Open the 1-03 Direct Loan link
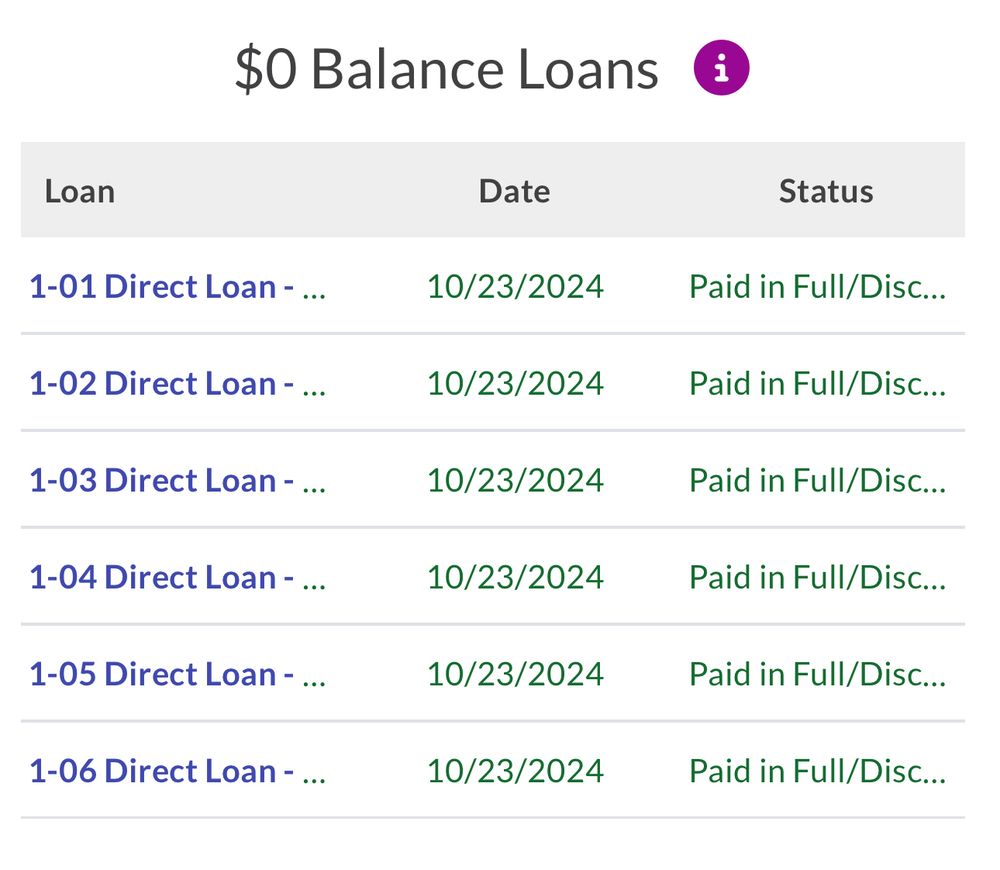Viewport: 1000px width, 870px height. pos(178,480)
